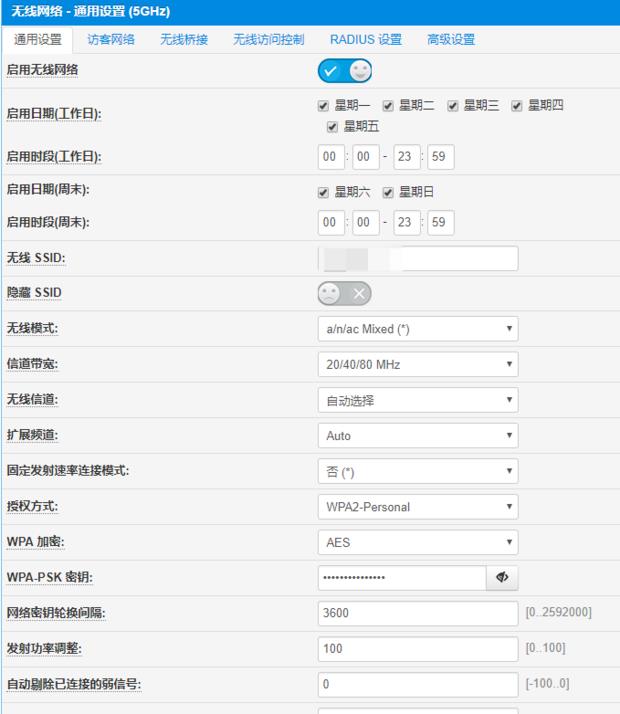Uncheck the 星期五 checkbox
The width and height of the screenshot is (620, 714).
[333, 127]
